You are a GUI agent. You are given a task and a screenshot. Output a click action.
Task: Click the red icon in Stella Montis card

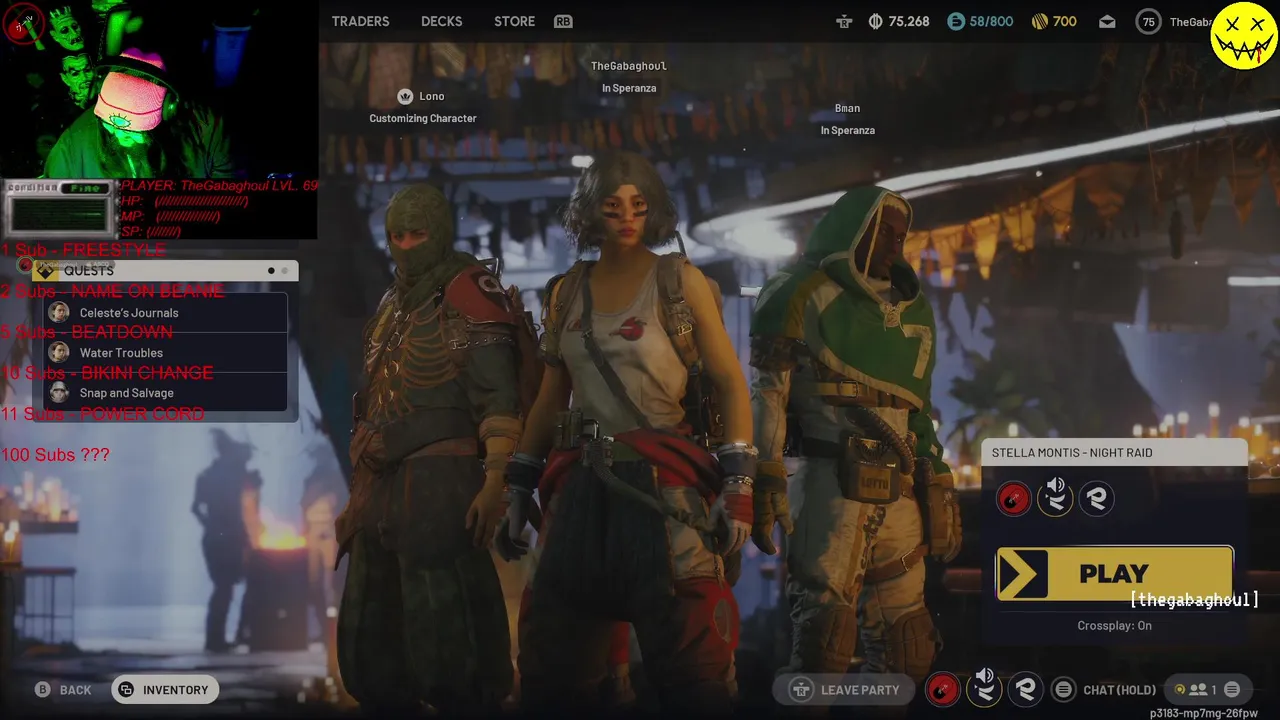point(1013,499)
